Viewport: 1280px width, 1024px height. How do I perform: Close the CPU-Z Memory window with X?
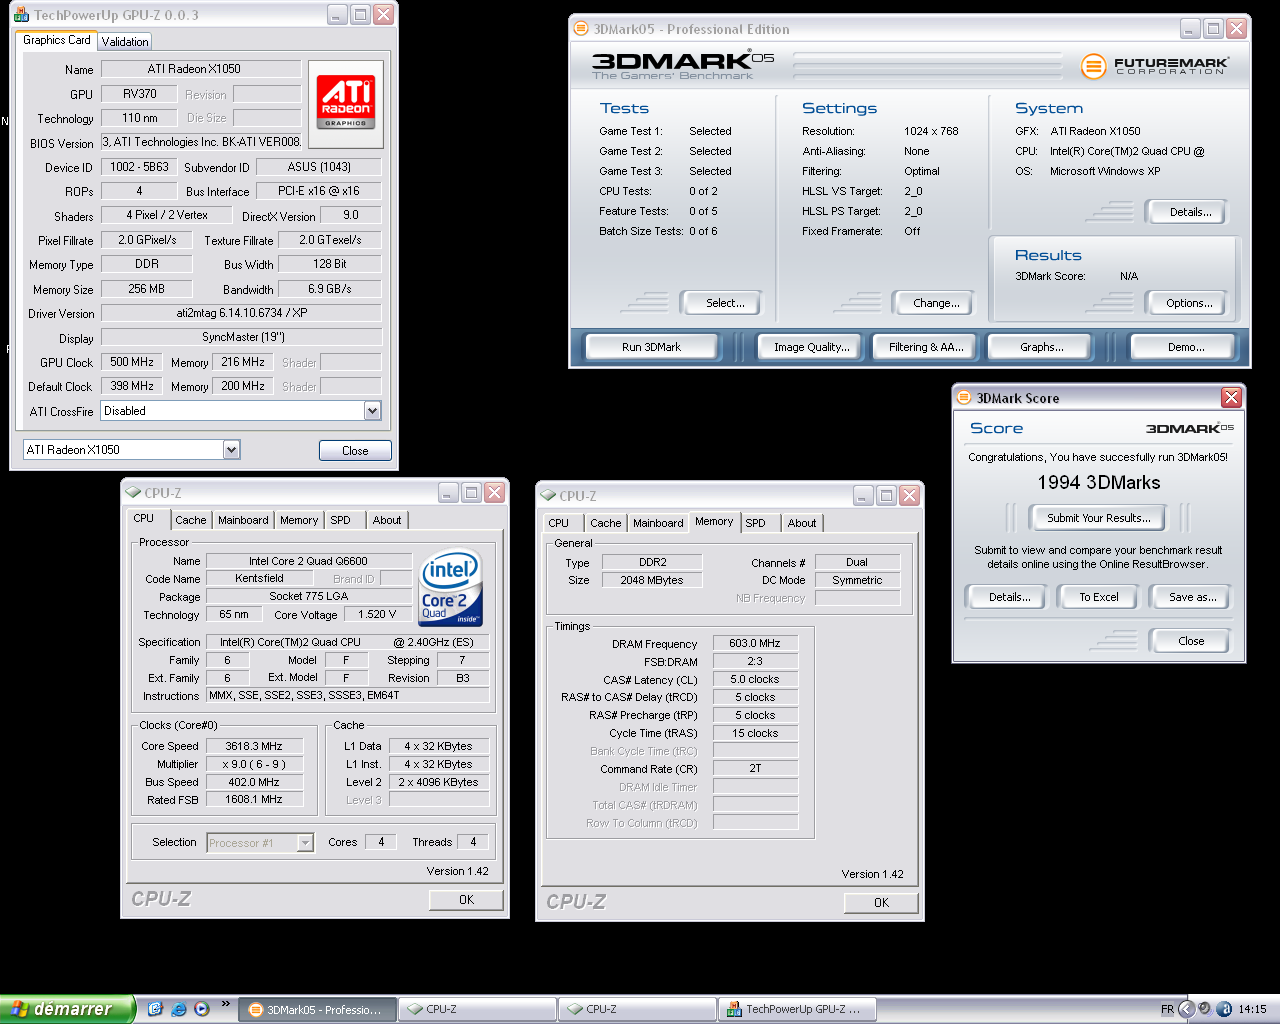(909, 496)
